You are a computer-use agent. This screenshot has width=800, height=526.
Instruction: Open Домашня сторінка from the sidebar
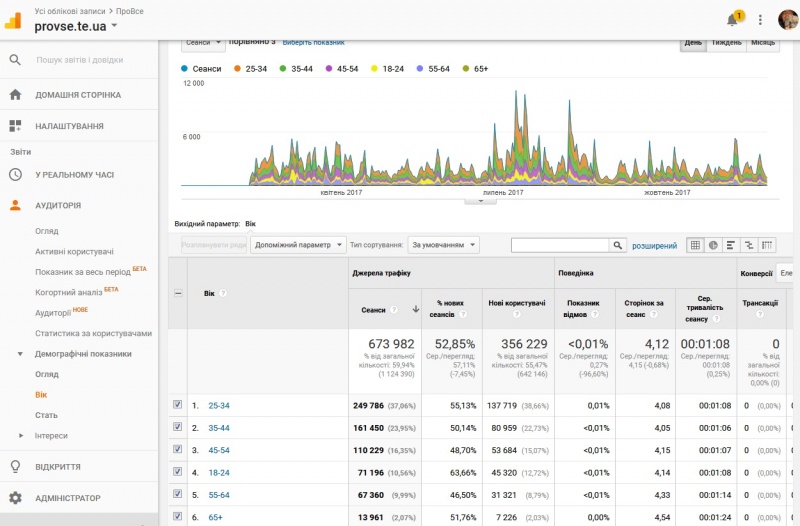tap(78, 95)
